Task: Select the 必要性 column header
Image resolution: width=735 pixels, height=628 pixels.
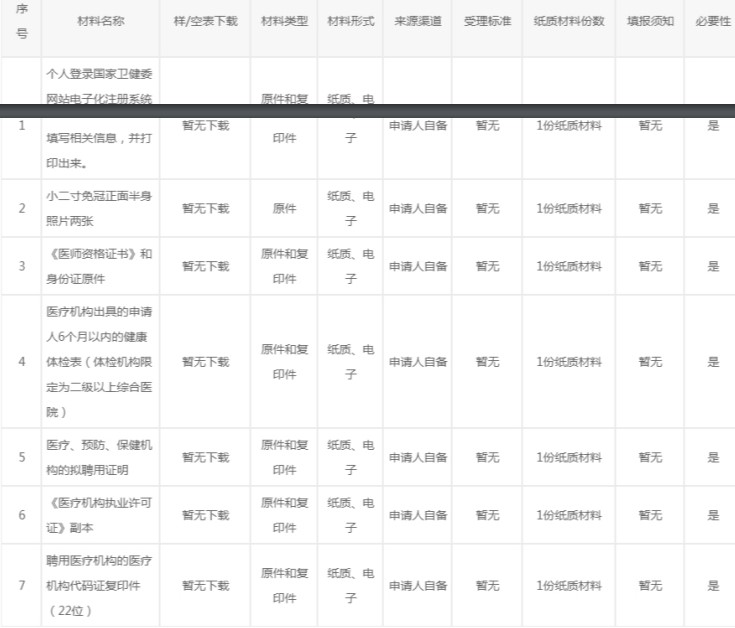Action: tap(713, 21)
